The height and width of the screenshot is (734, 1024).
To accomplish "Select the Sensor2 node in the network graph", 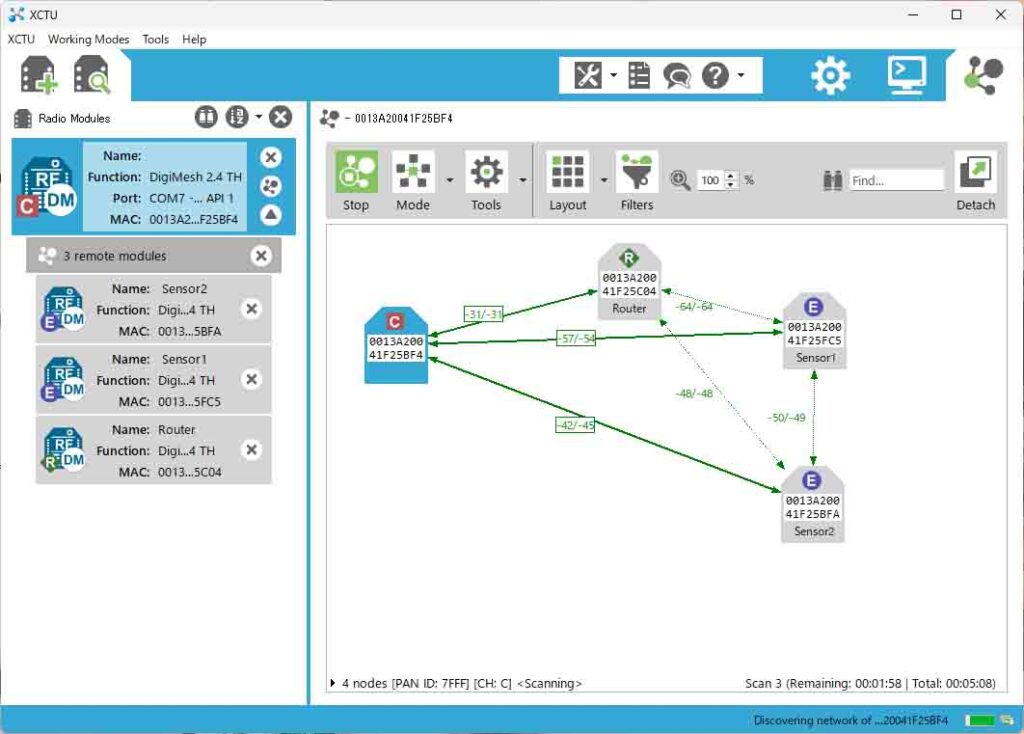I will click(812, 504).
